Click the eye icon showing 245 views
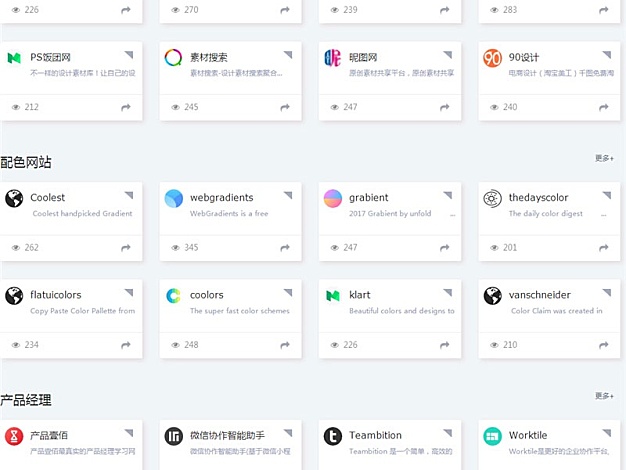The width and height of the screenshot is (626, 470). click(175, 107)
